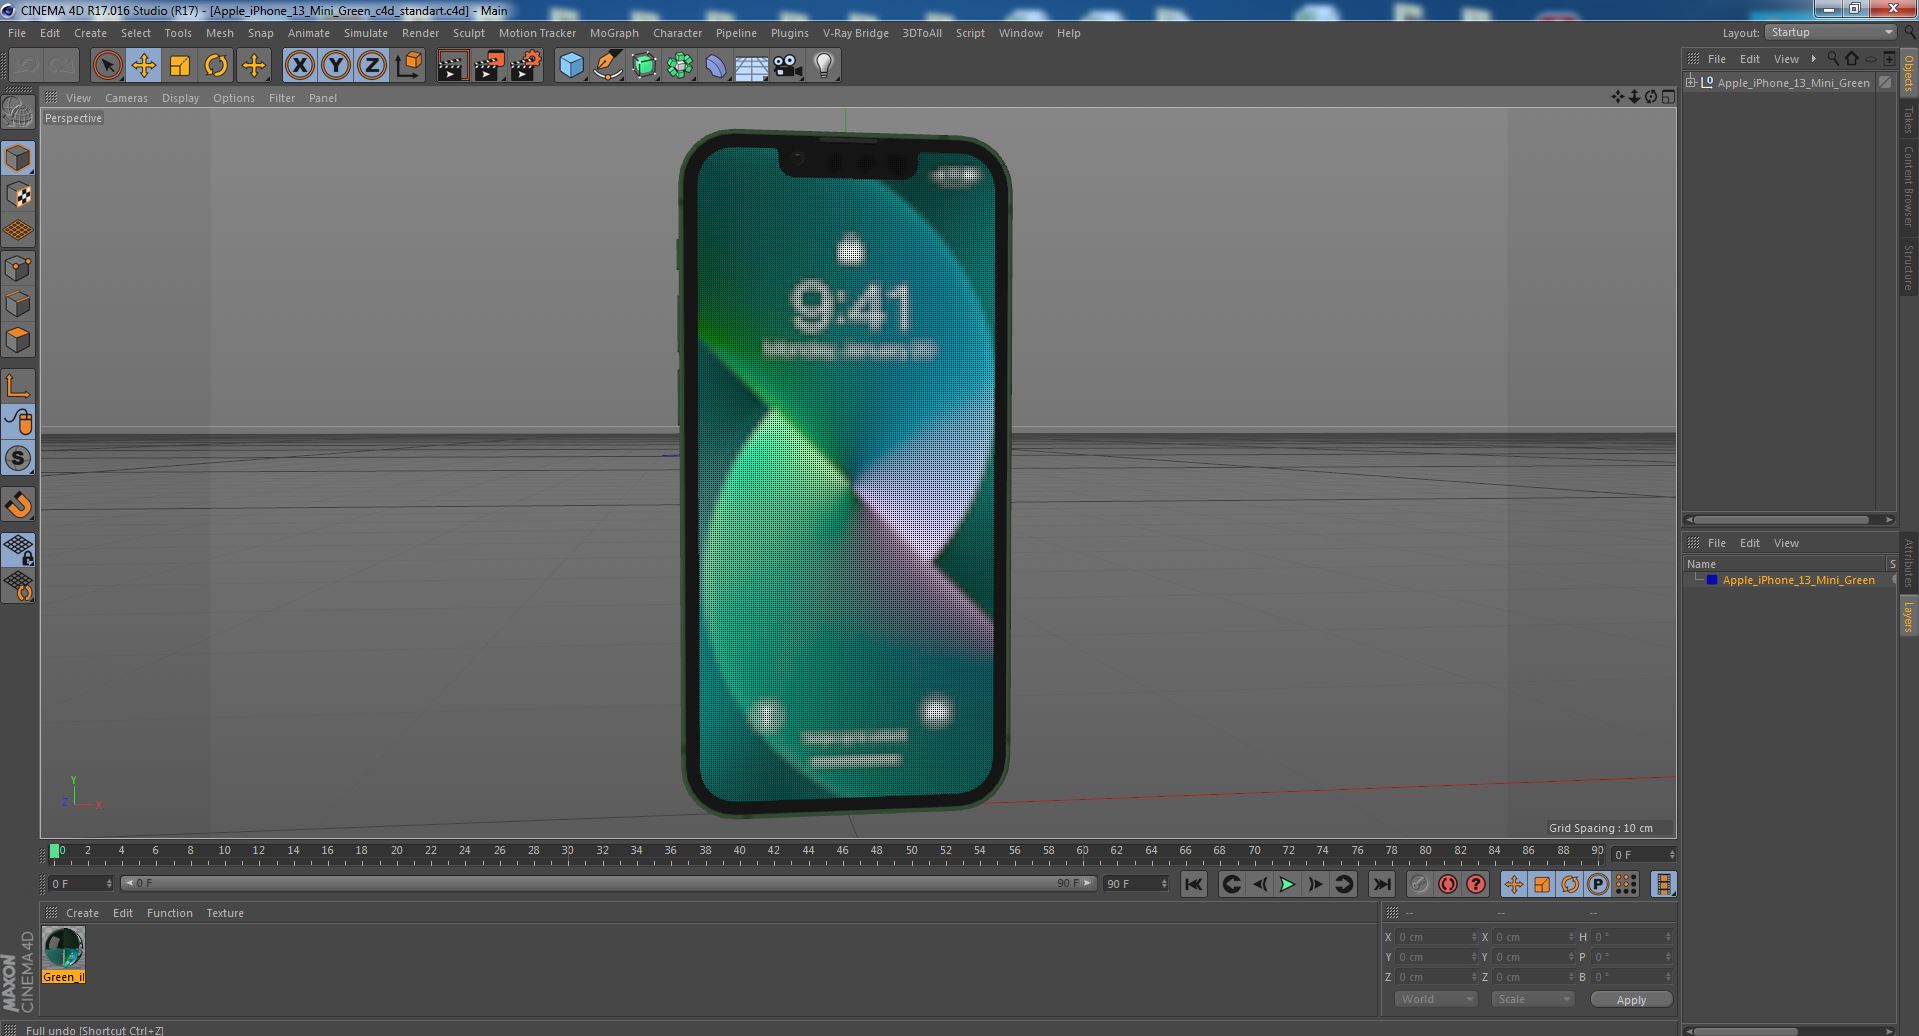Add a Light object
This screenshot has height=1036, width=1919.
[823, 66]
